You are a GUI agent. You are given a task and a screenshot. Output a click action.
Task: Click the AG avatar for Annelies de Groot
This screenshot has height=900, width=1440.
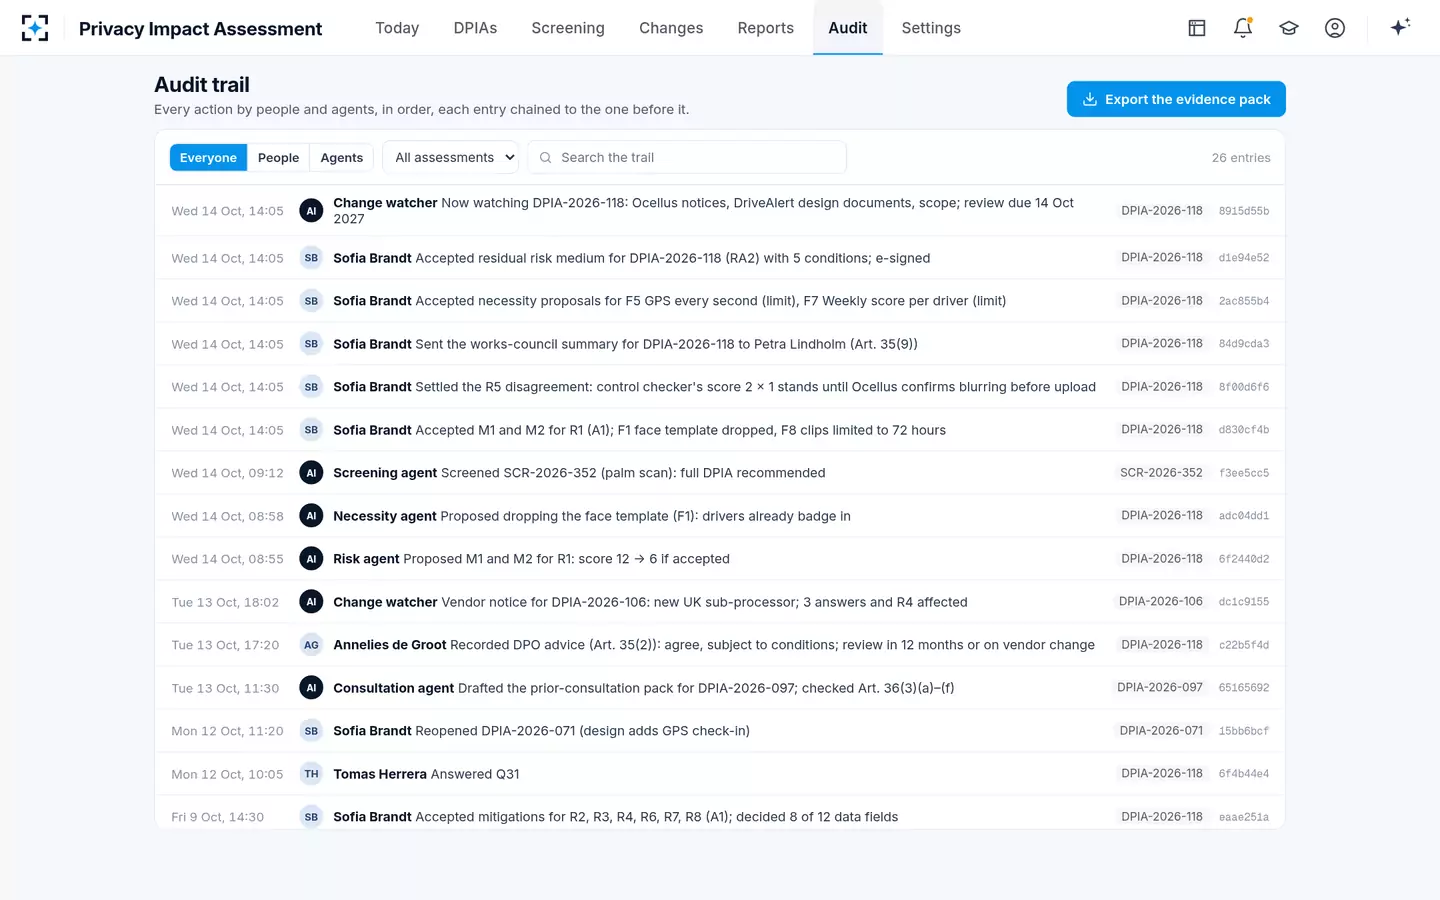pyautogui.click(x=311, y=645)
